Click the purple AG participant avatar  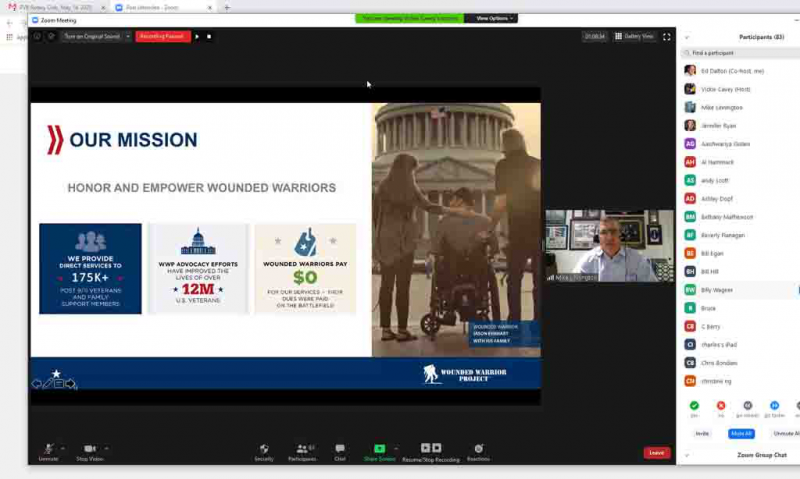click(690, 144)
